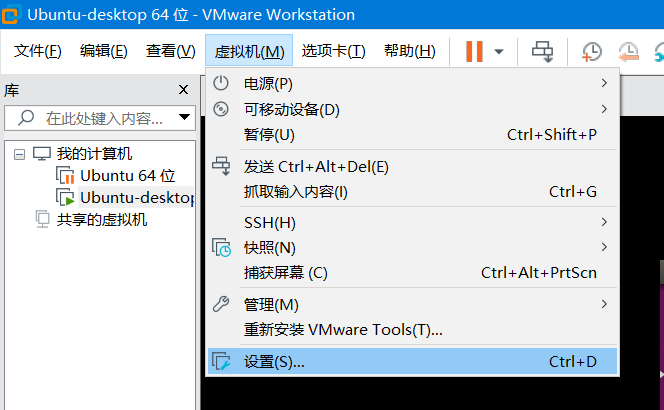Click the snapshot icon beside 快照(N)

pyautogui.click(x=221, y=248)
